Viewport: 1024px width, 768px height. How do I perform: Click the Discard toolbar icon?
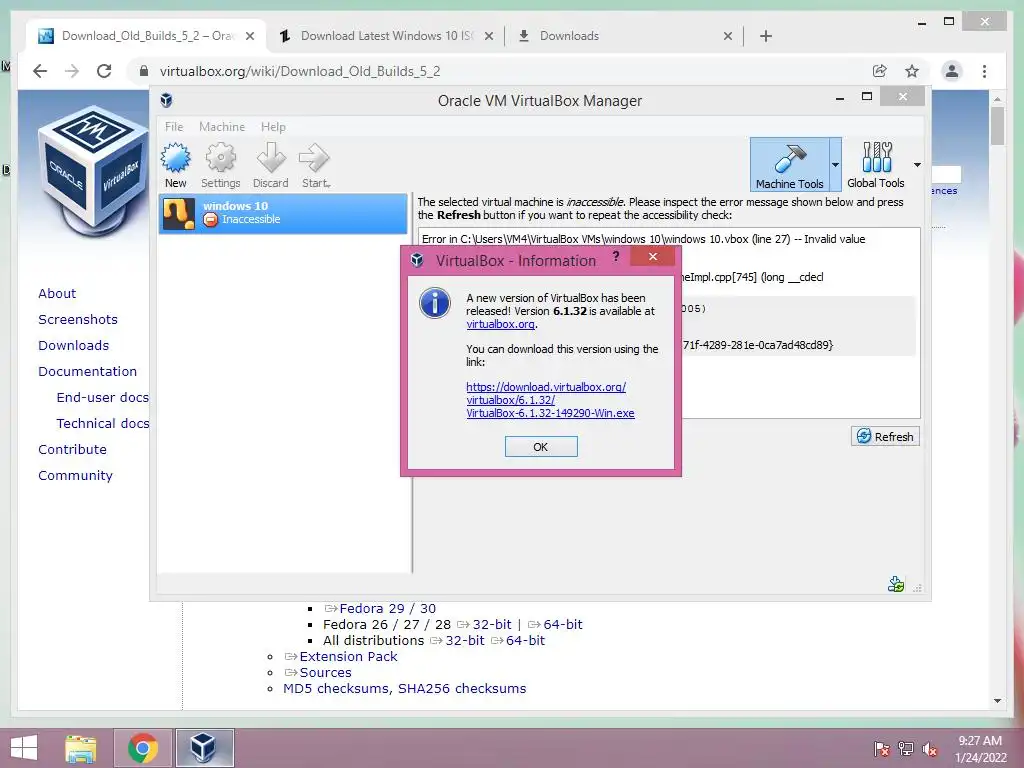pyautogui.click(x=270, y=166)
